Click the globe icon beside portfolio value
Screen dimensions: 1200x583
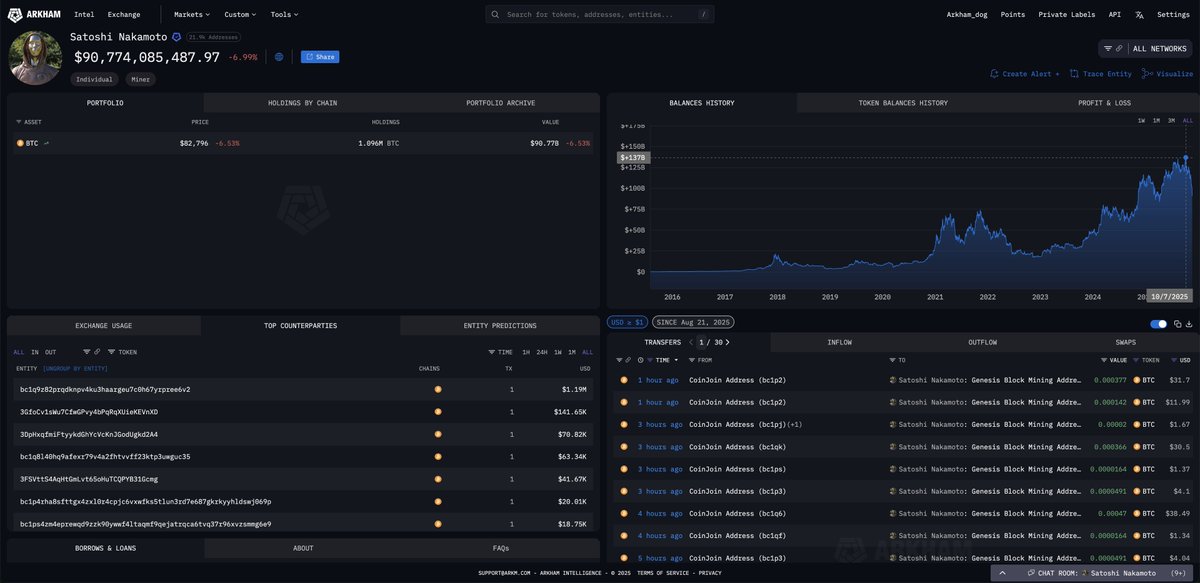pos(279,57)
